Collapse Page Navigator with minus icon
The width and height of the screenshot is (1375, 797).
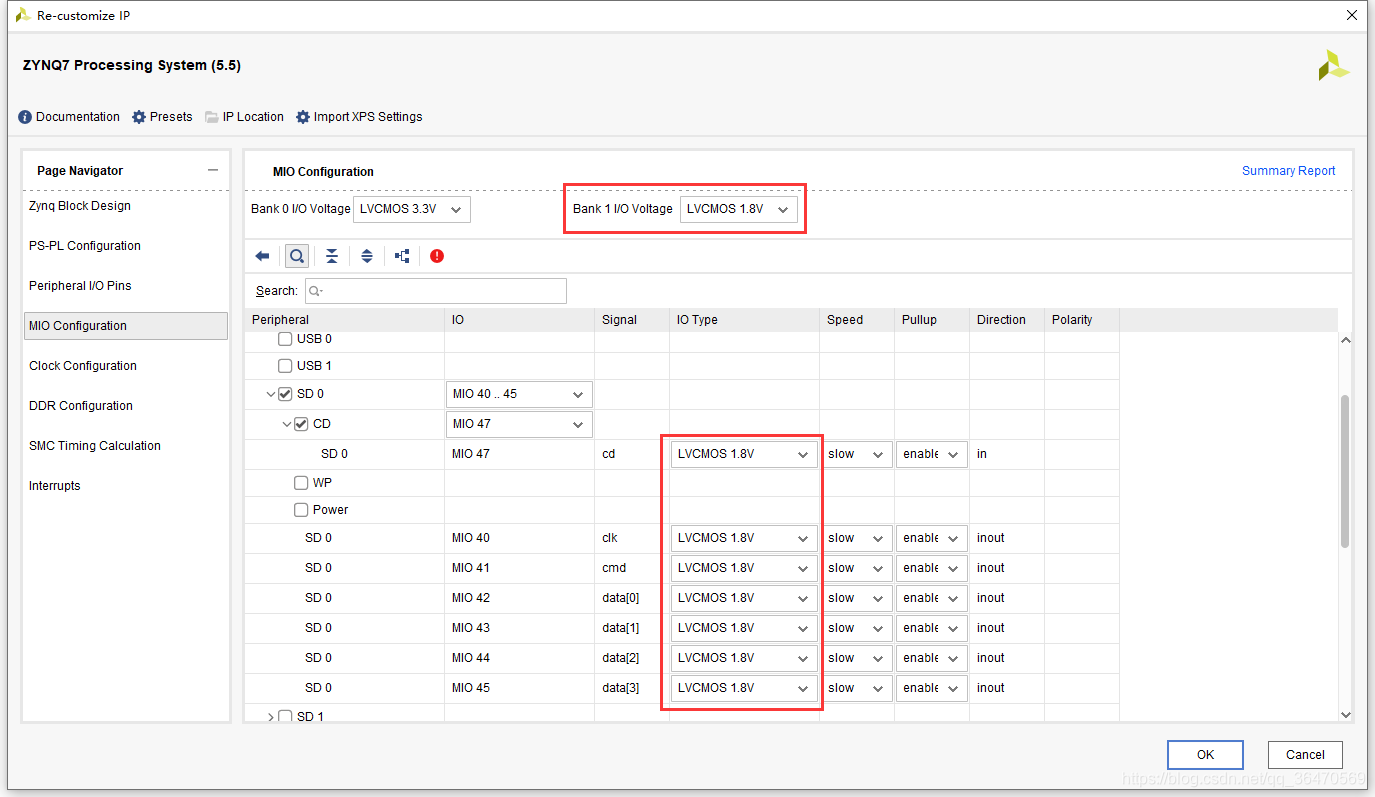click(213, 170)
